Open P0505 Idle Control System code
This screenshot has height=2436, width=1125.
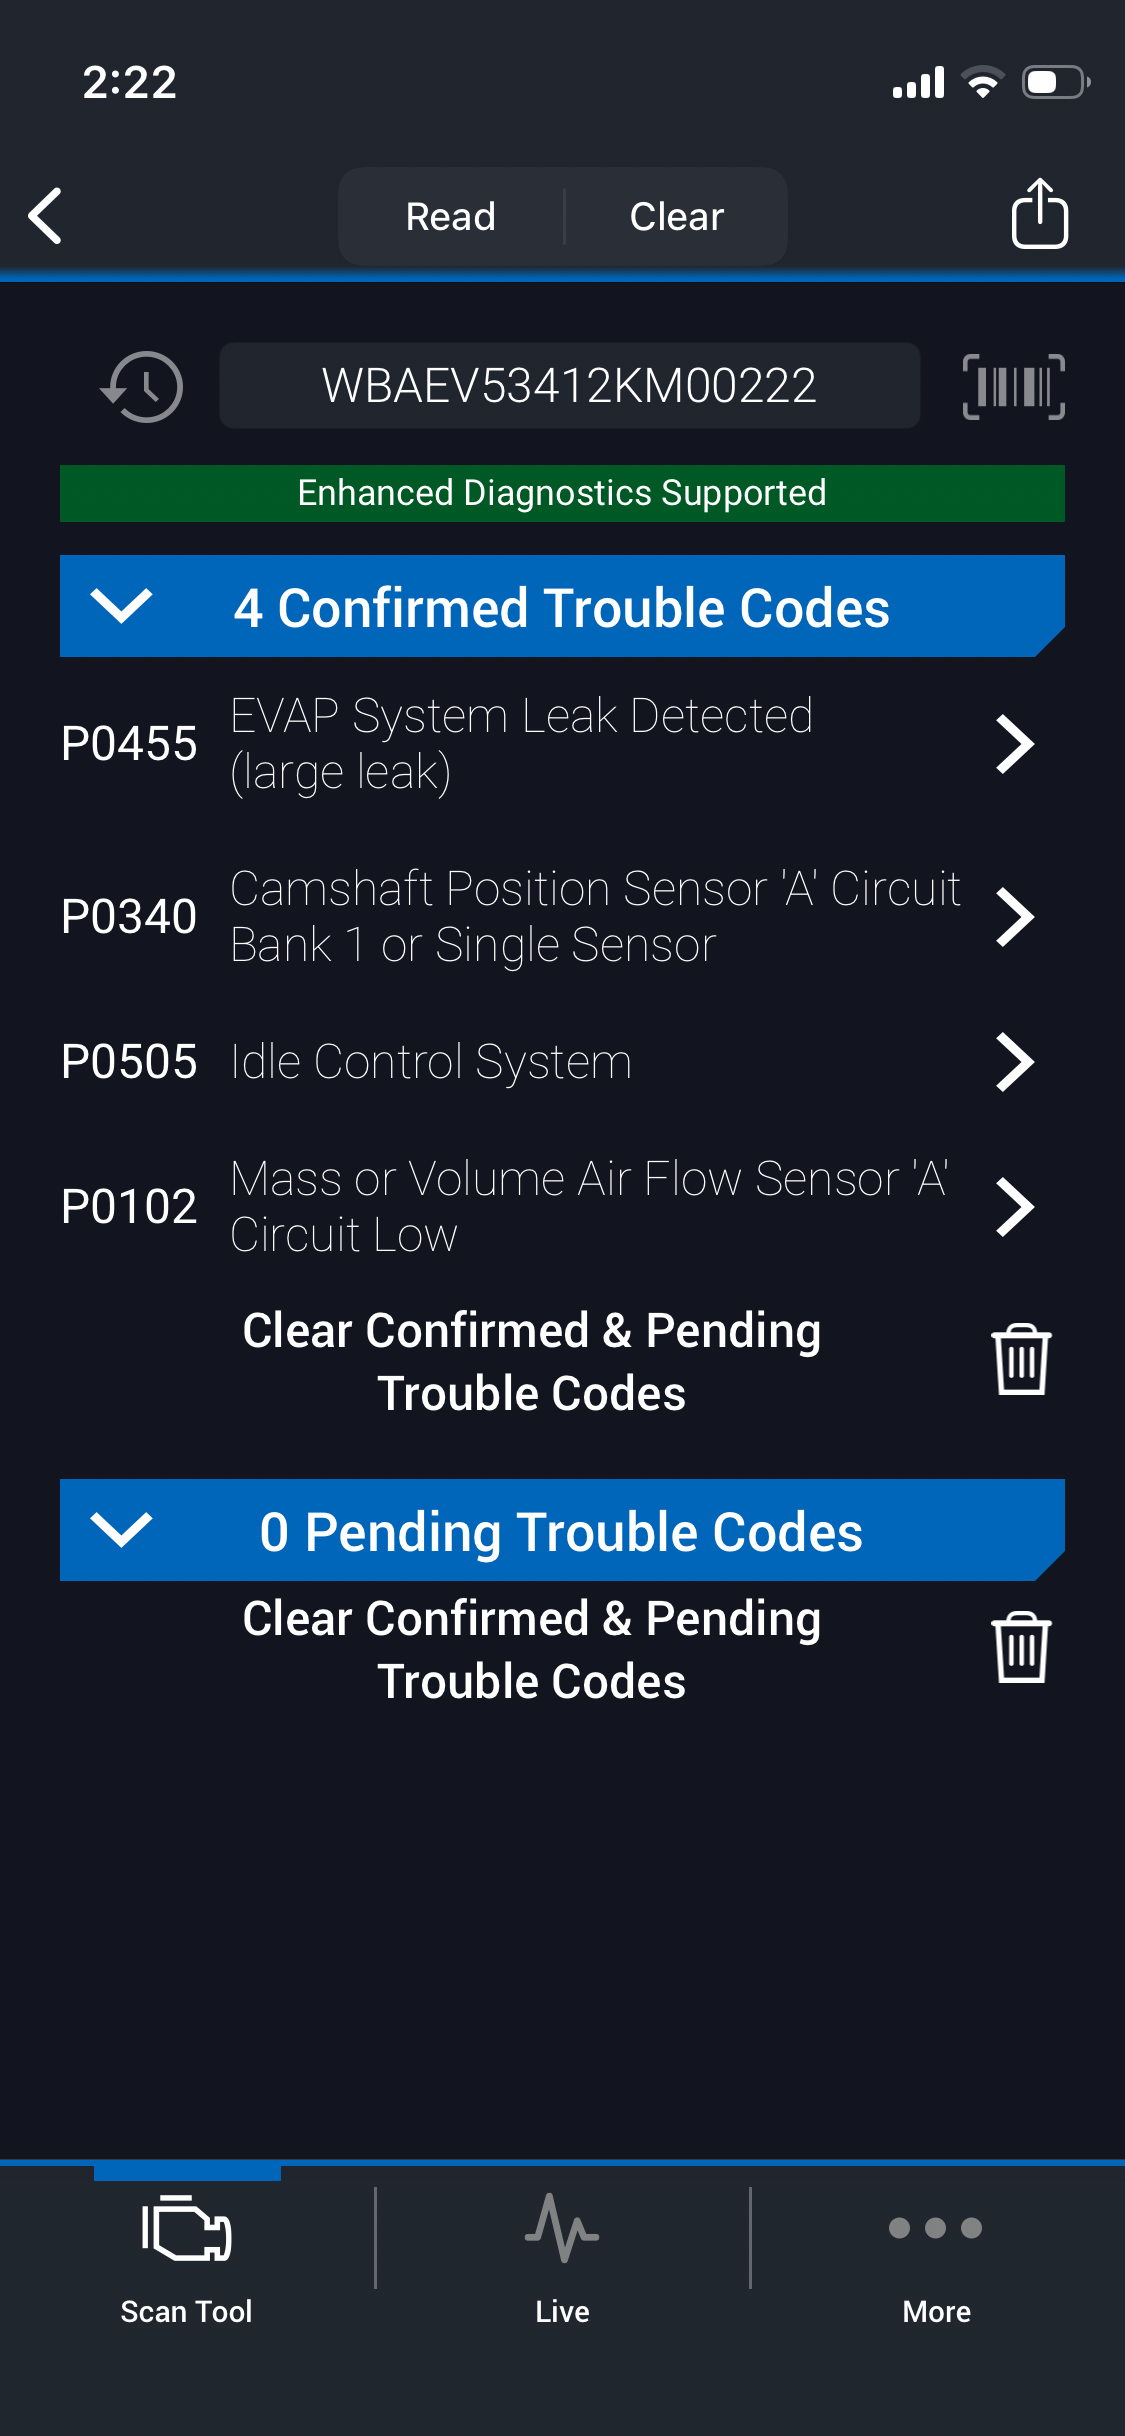tap(431, 1062)
